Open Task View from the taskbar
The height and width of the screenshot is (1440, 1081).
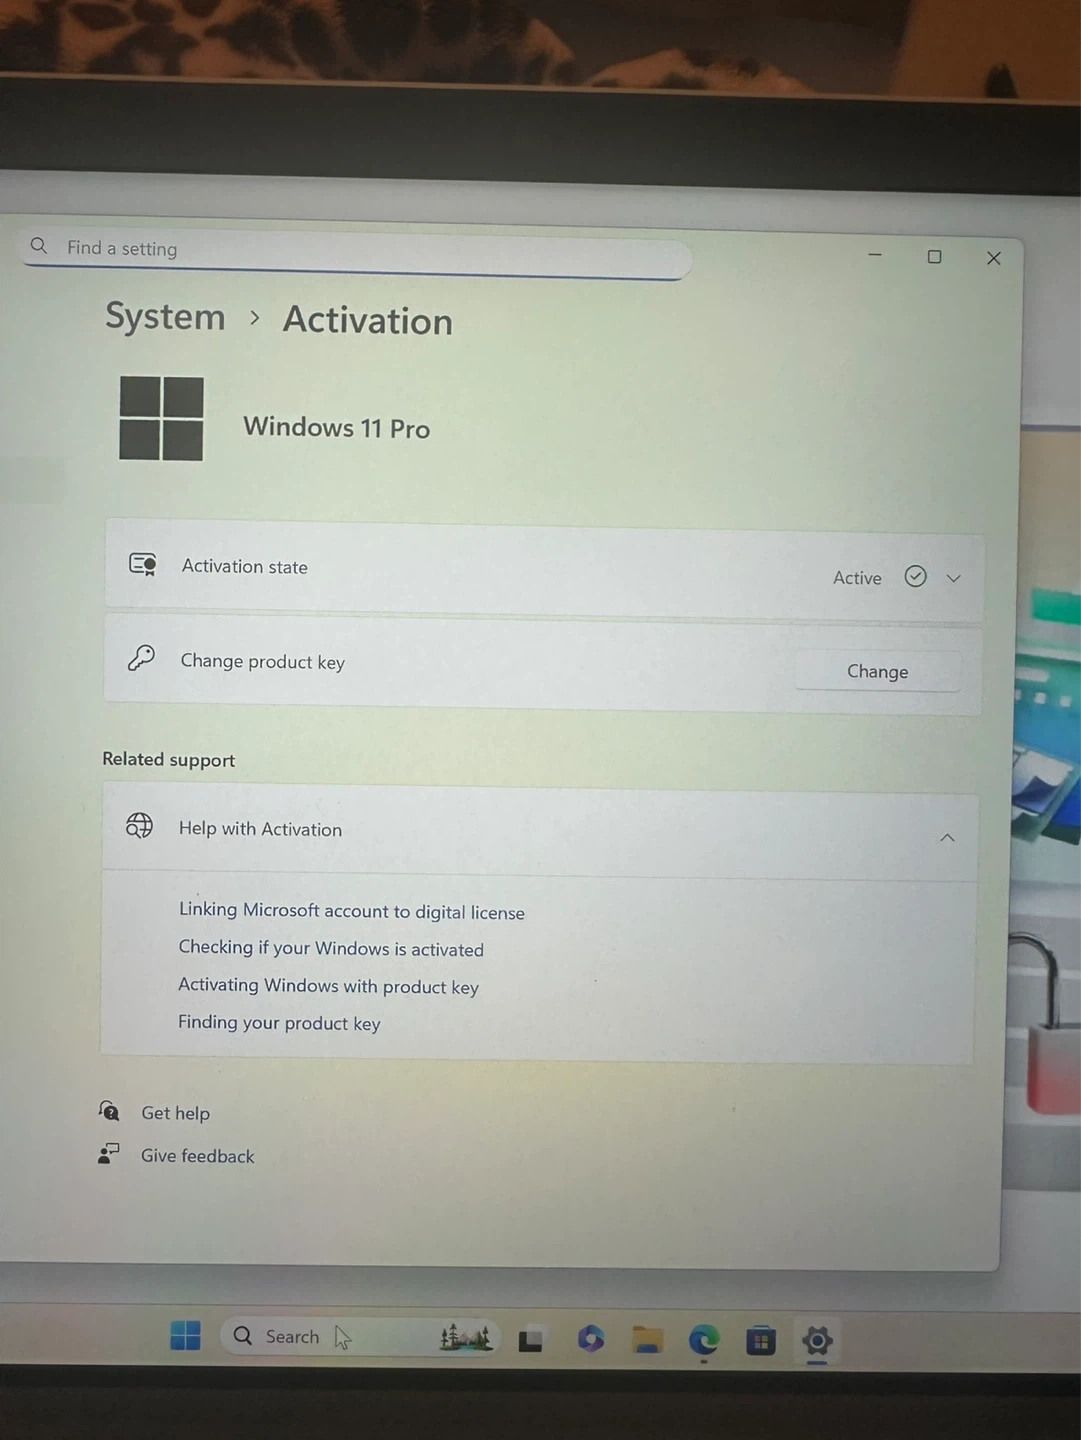coord(531,1340)
